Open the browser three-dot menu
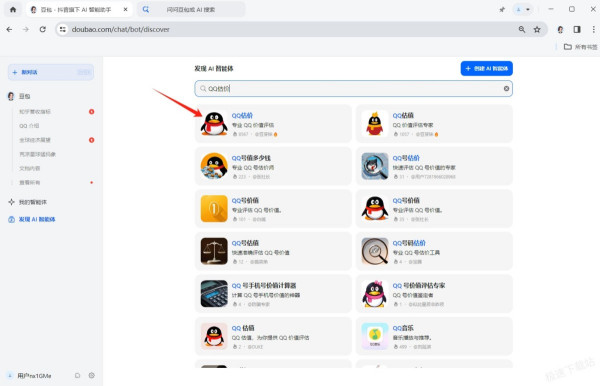 [x=593, y=29]
